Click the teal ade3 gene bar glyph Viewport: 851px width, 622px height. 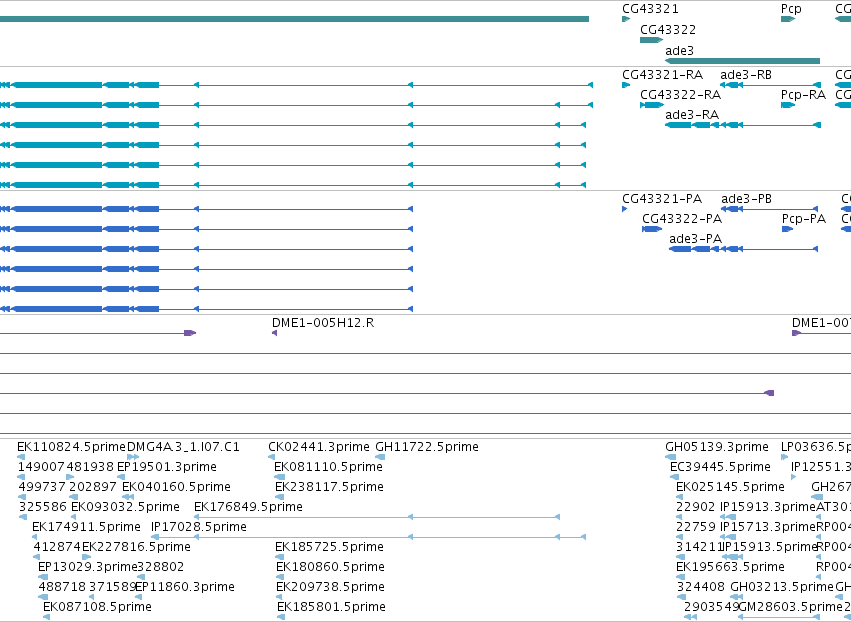[742, 61]
